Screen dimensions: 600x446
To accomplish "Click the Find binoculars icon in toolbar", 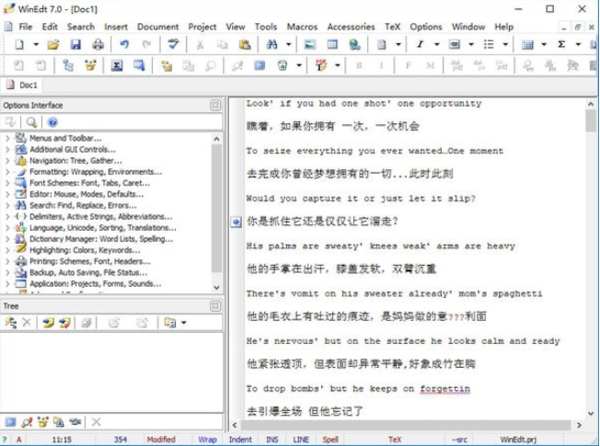I will pos(272,45).
